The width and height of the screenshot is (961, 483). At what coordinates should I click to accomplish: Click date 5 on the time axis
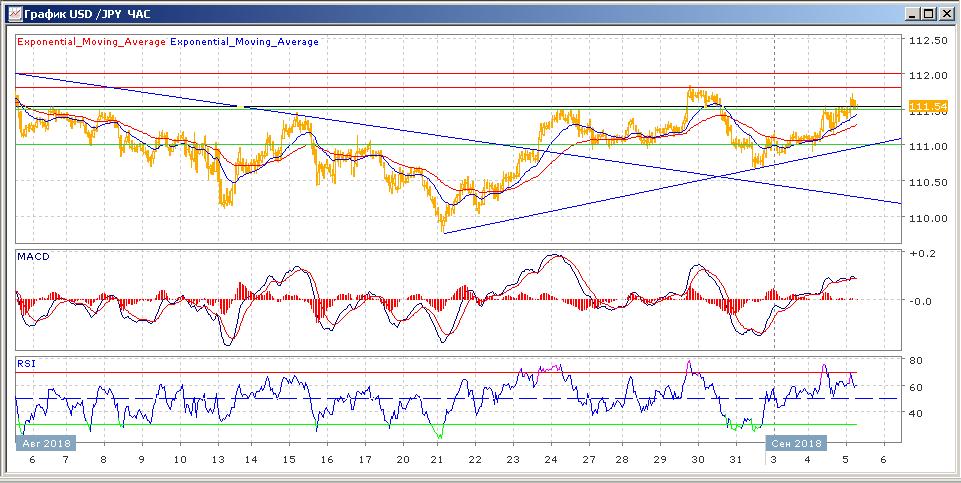click(846, 460)
